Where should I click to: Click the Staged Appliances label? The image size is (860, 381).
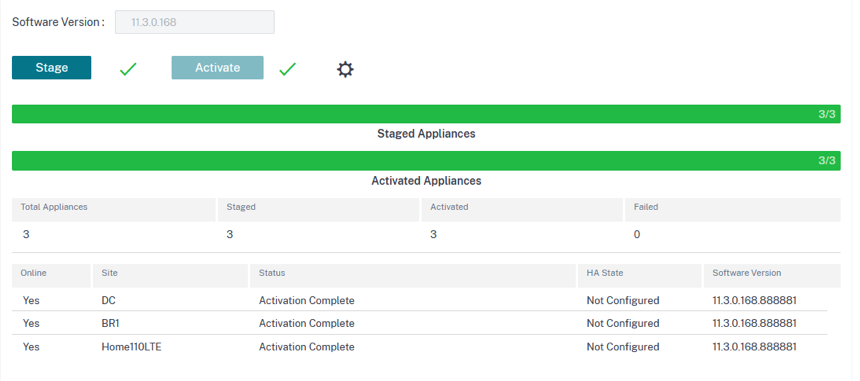tap(426, 134)
